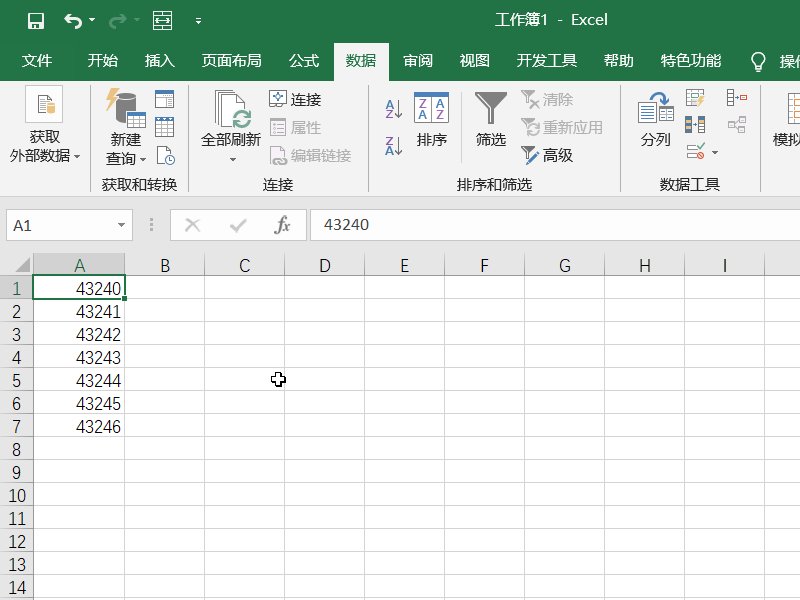The width and height of the screenshot is (800, 600).
Task: Switch to the 公式 ribbon tab
Action: (303, 61)
